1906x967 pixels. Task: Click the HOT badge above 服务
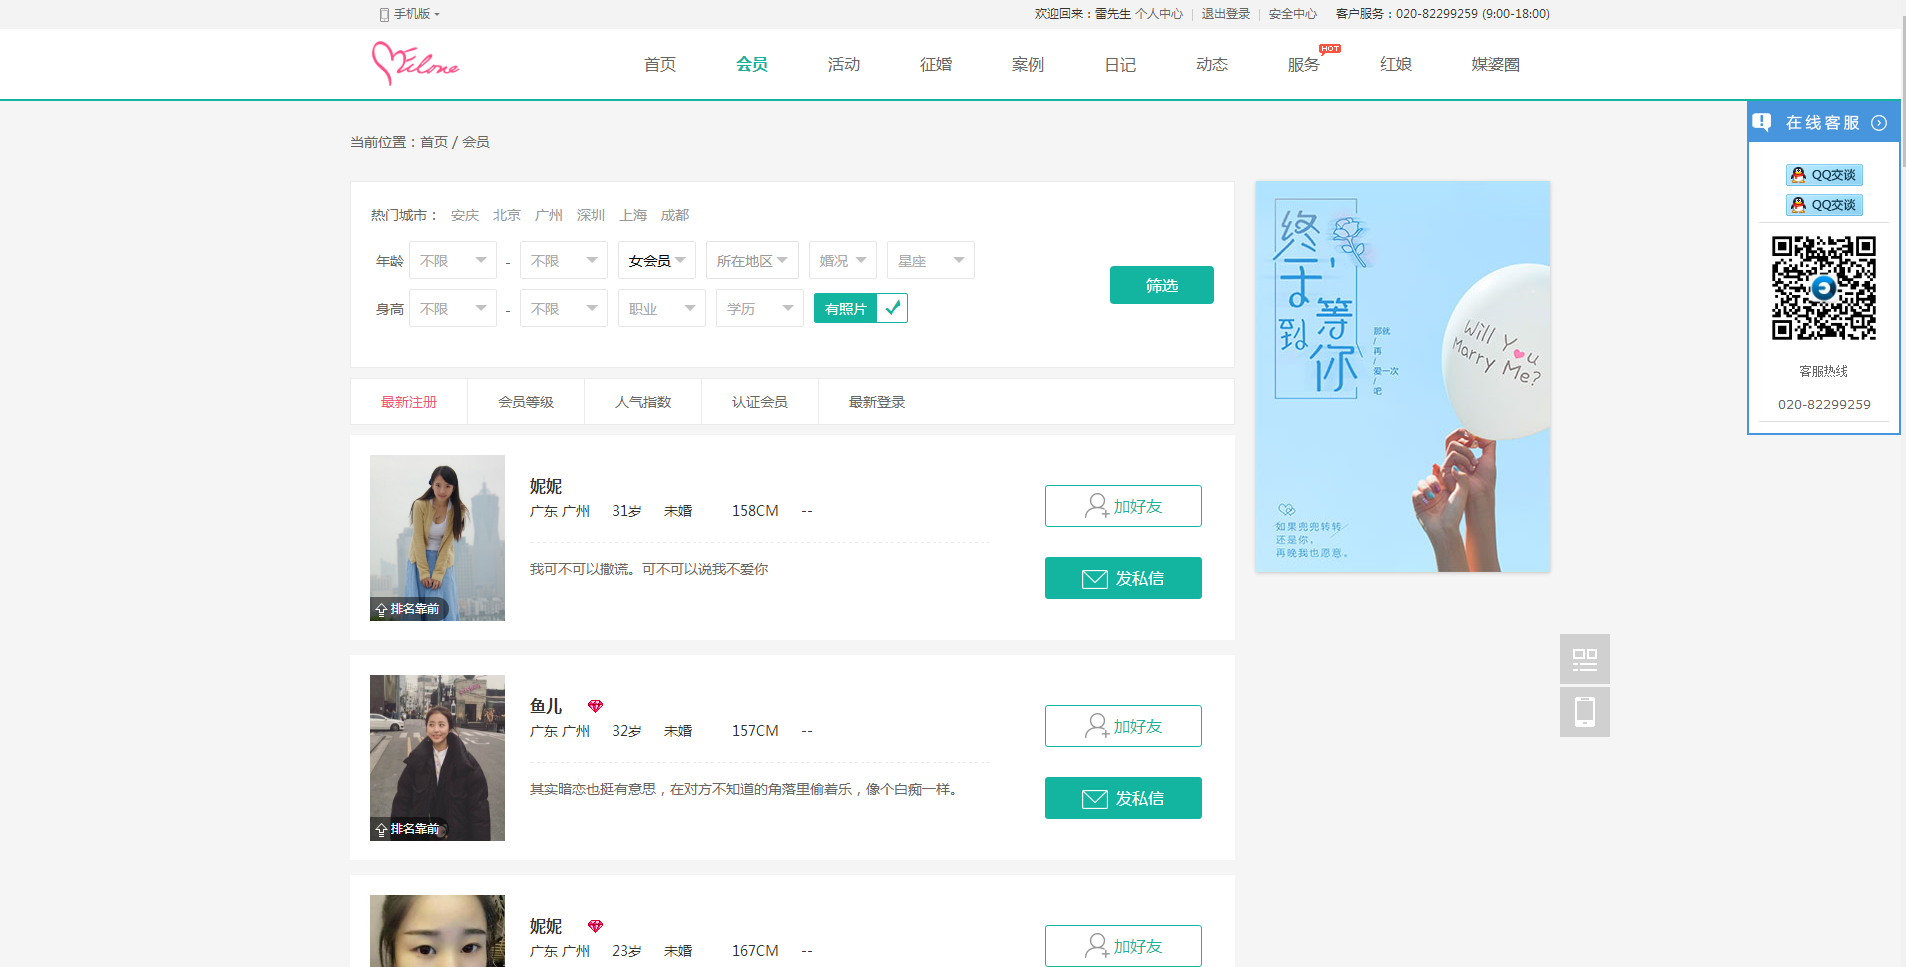1330,48
